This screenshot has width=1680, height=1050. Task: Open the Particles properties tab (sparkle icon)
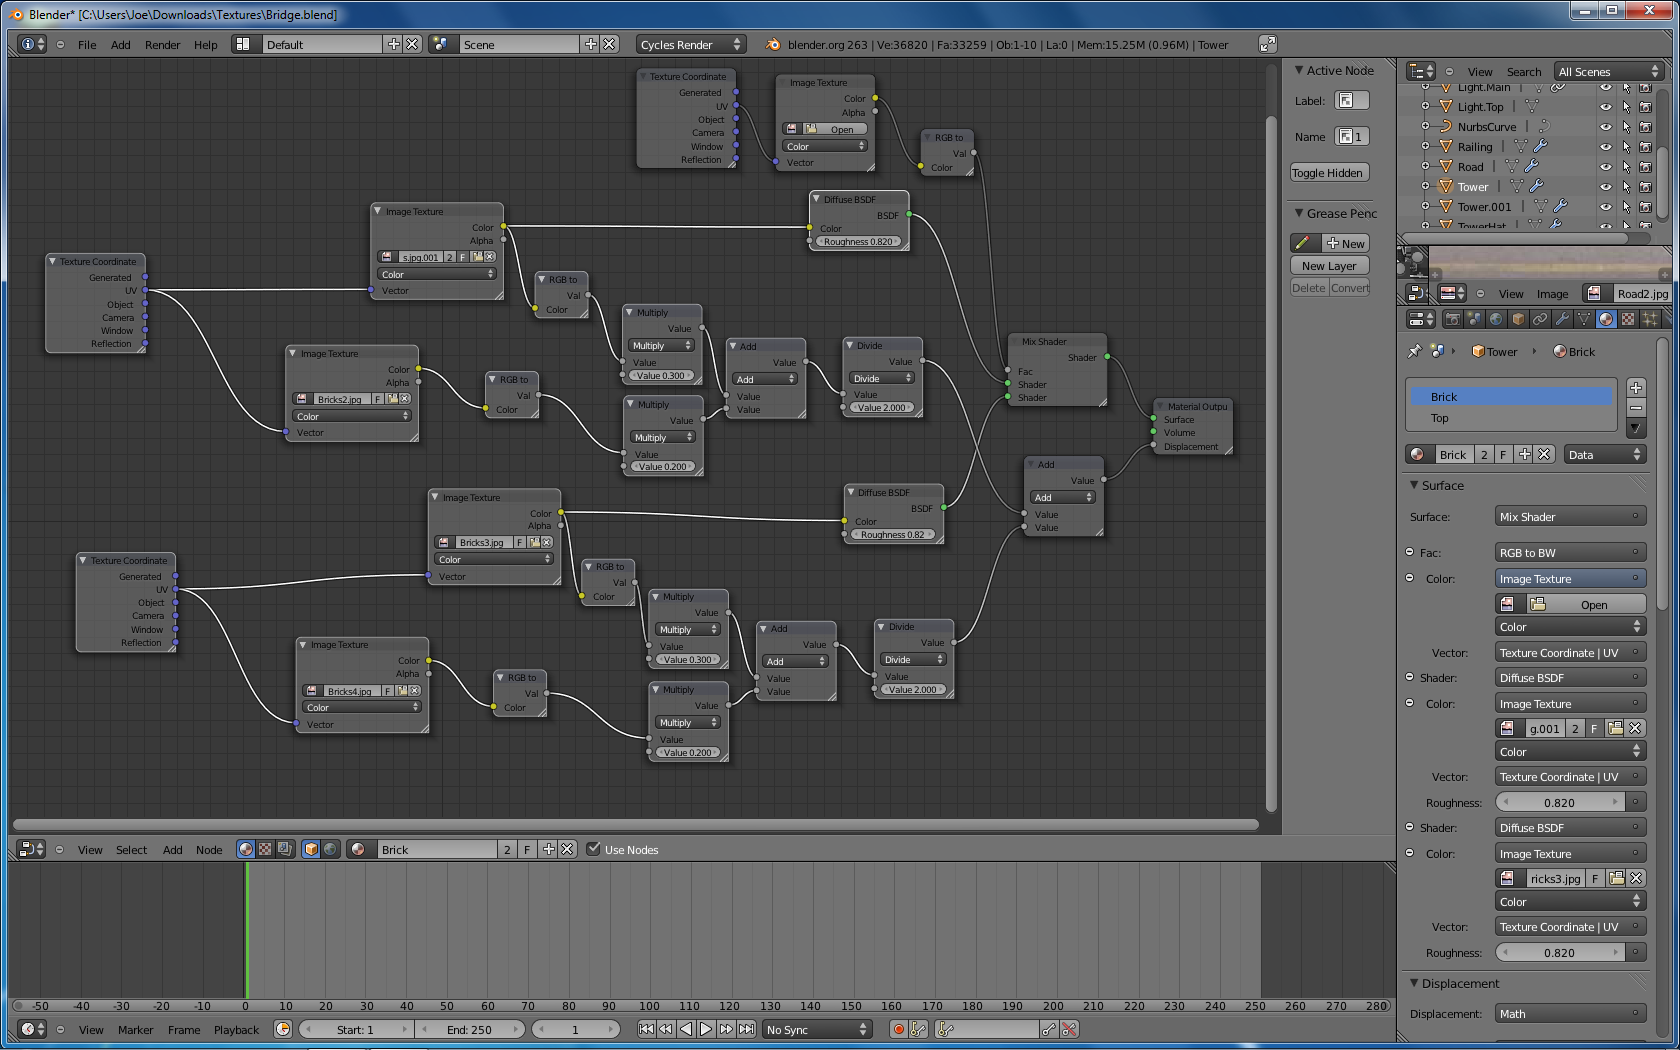(1650, 319)
